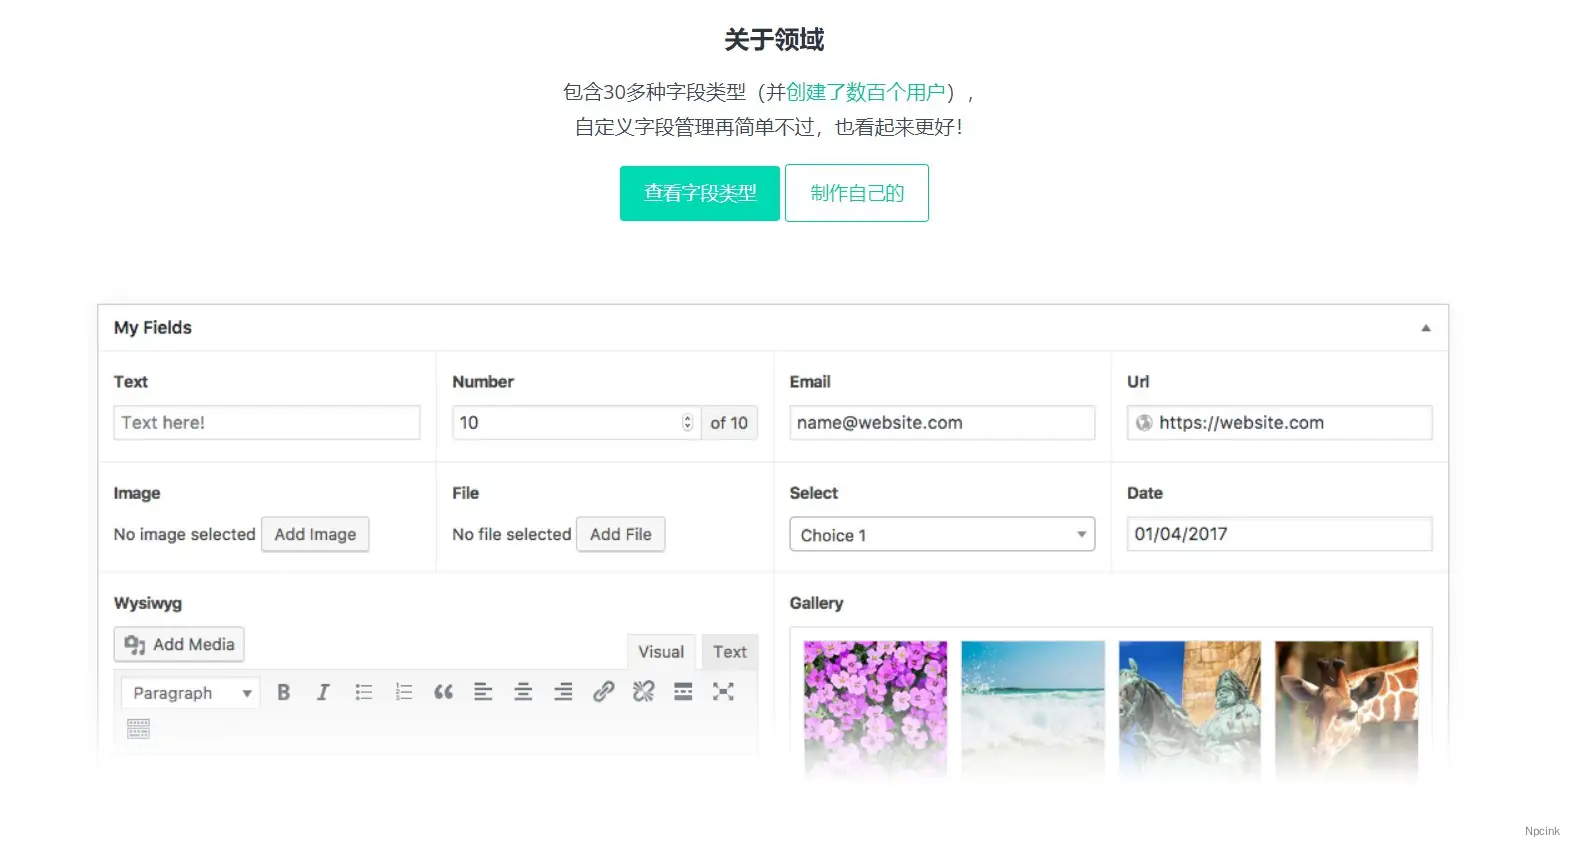Click the Add File button

coord(621,534)
